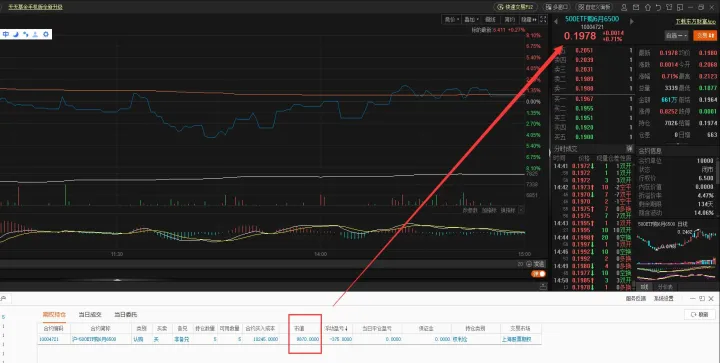Open the IME settings gear

pos(45,34)
